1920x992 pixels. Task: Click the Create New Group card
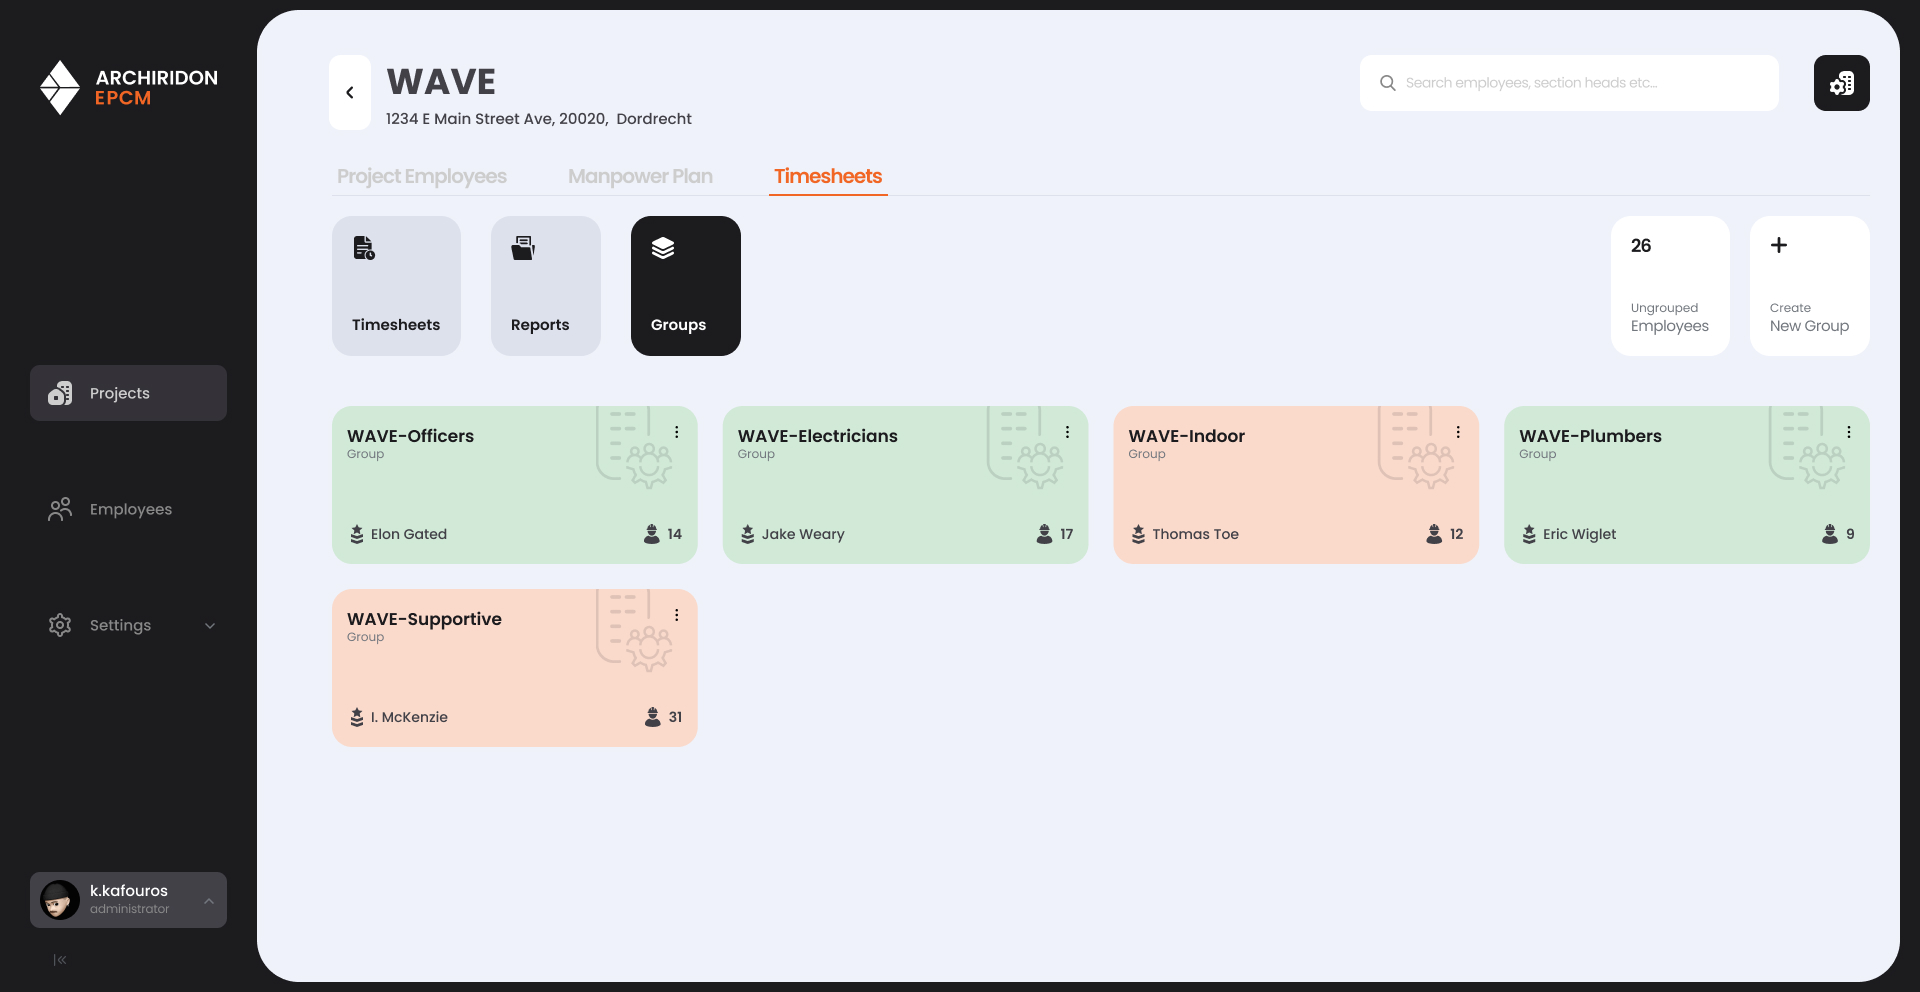(x=1810, y=286)
